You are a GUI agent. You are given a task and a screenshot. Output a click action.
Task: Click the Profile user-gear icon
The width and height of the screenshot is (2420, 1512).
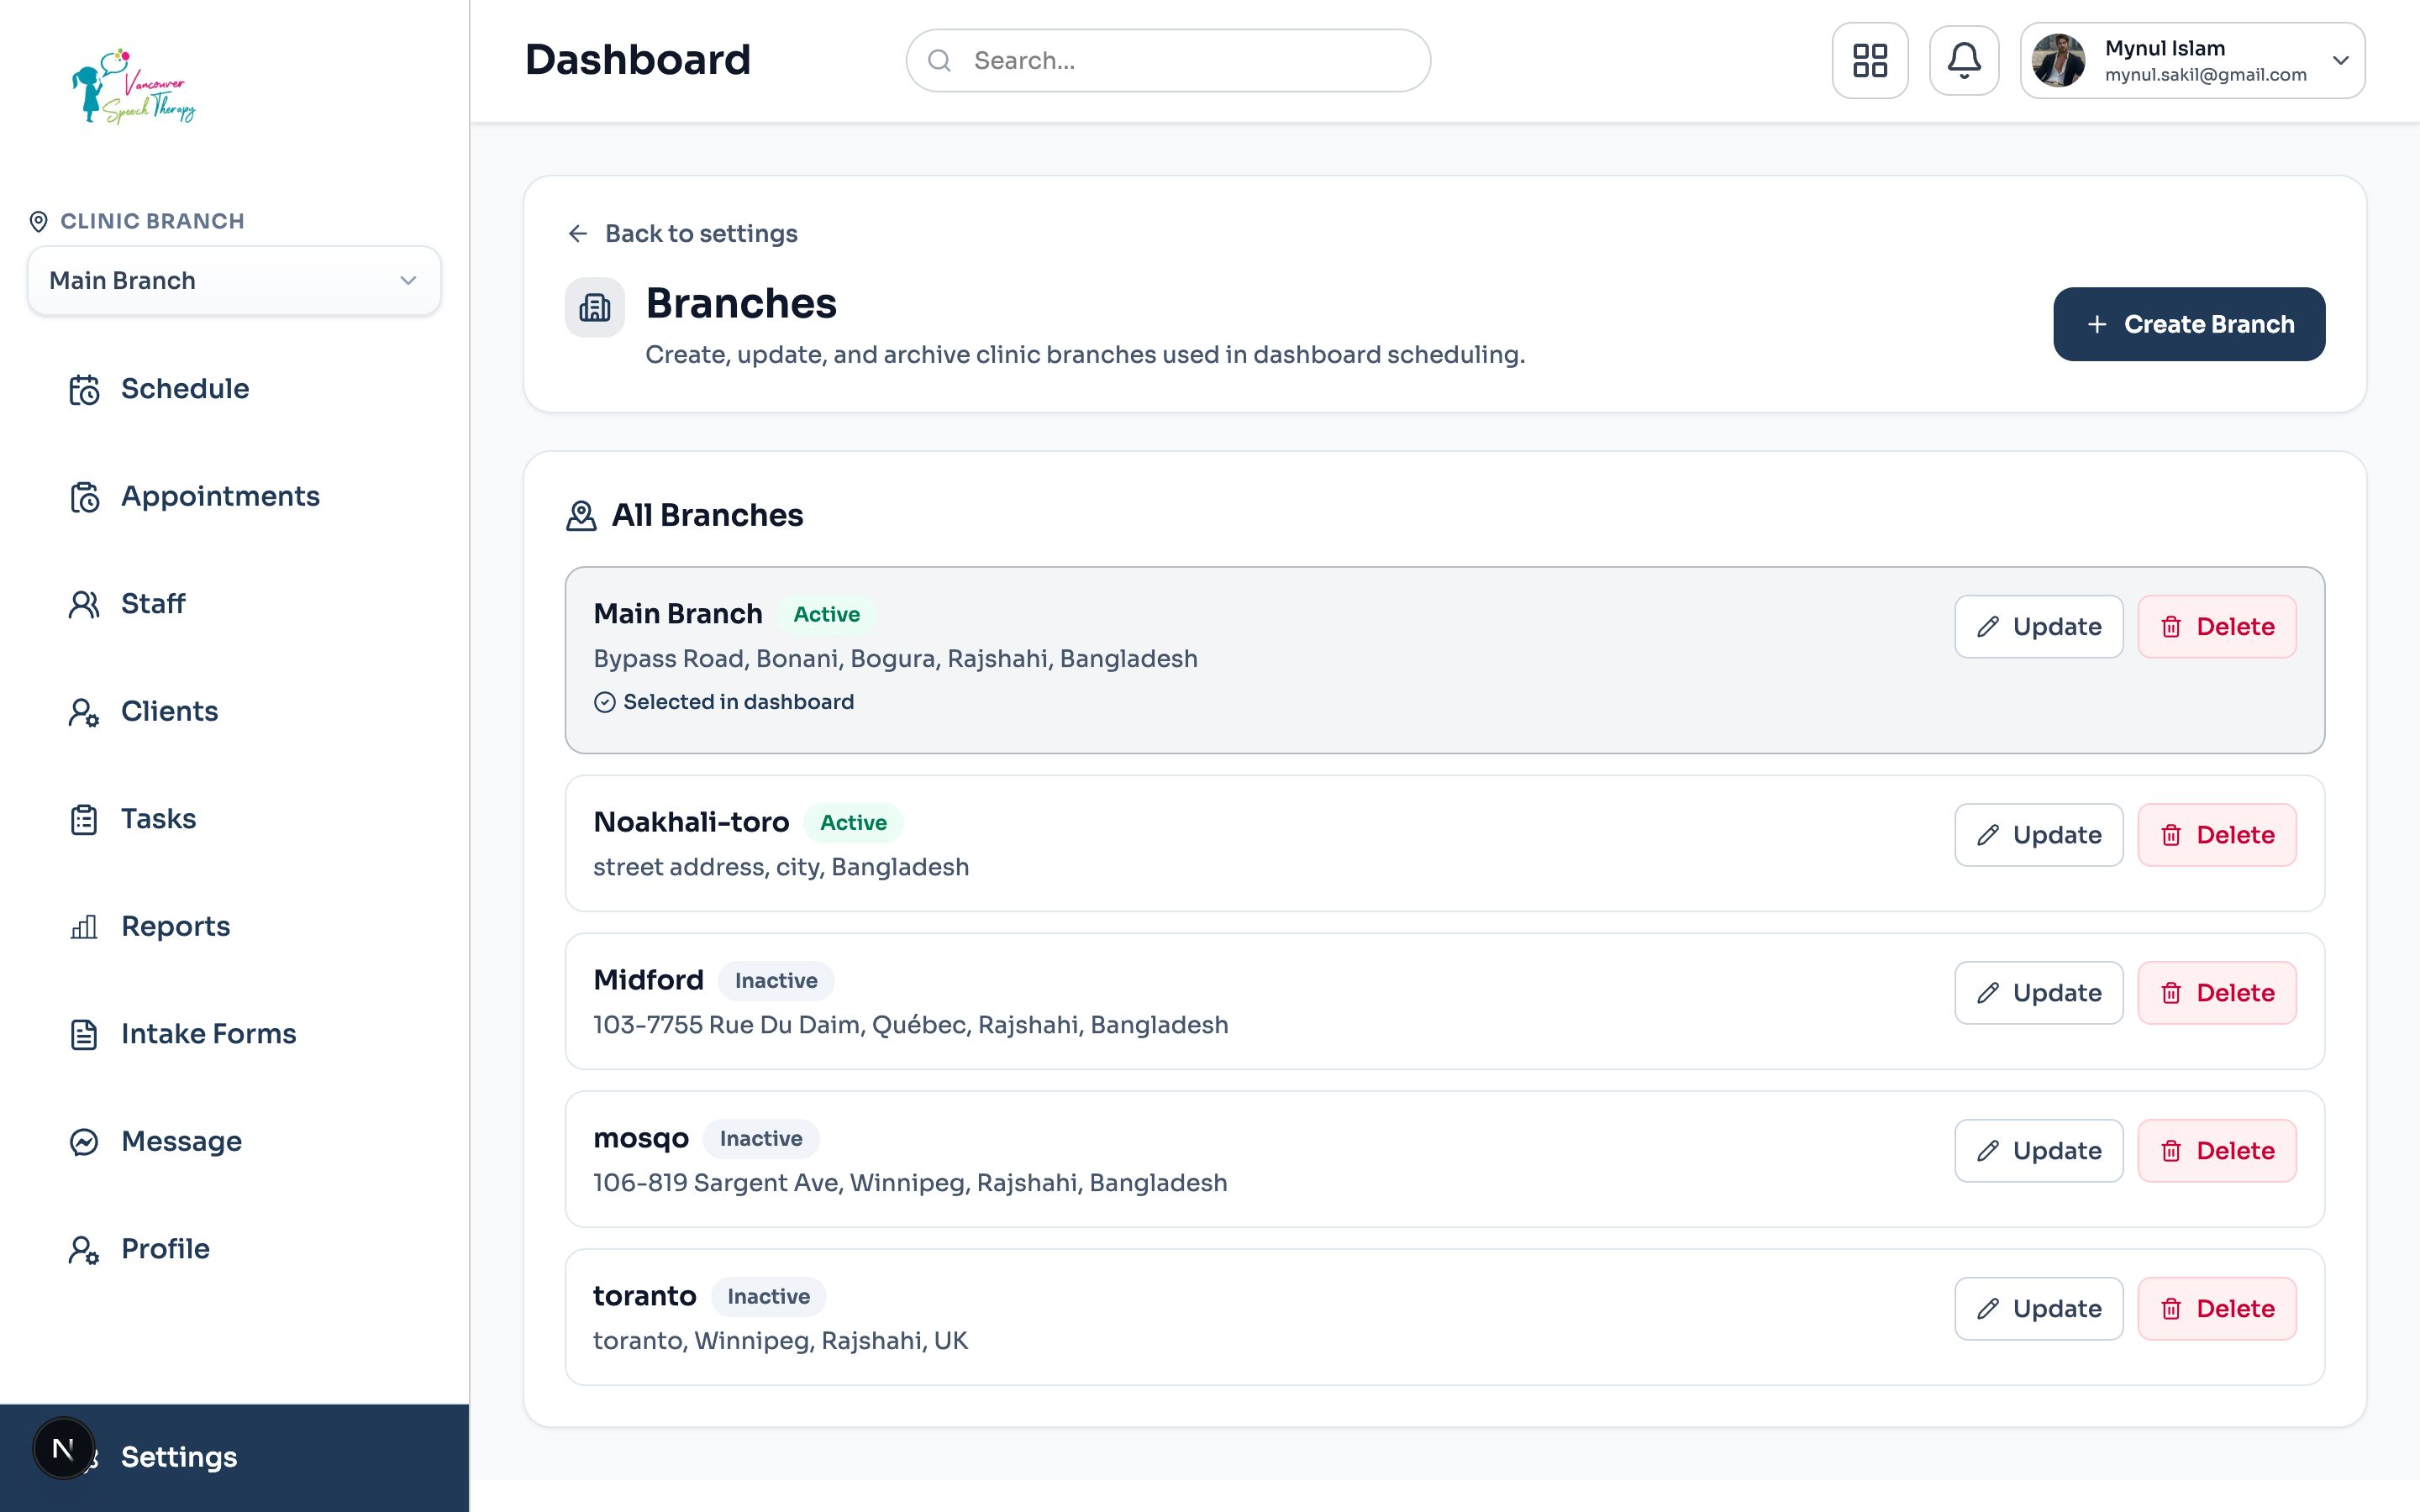click(84, 1249)
